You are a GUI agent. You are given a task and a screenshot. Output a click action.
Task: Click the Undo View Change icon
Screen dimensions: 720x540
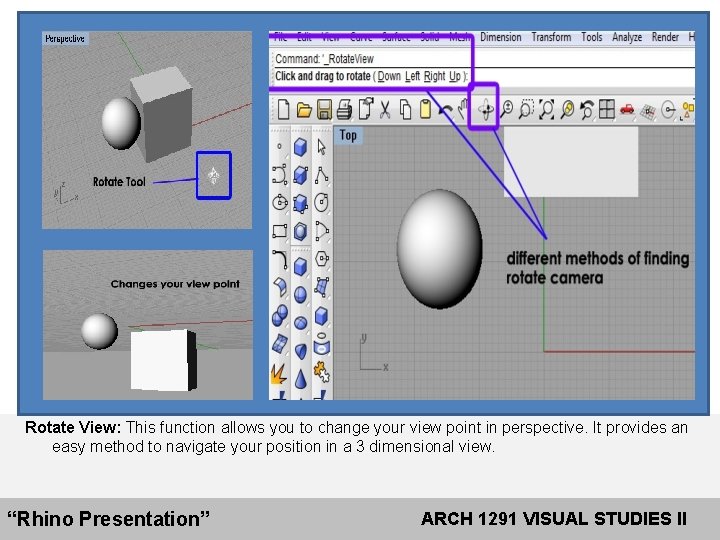coord(587,110)
